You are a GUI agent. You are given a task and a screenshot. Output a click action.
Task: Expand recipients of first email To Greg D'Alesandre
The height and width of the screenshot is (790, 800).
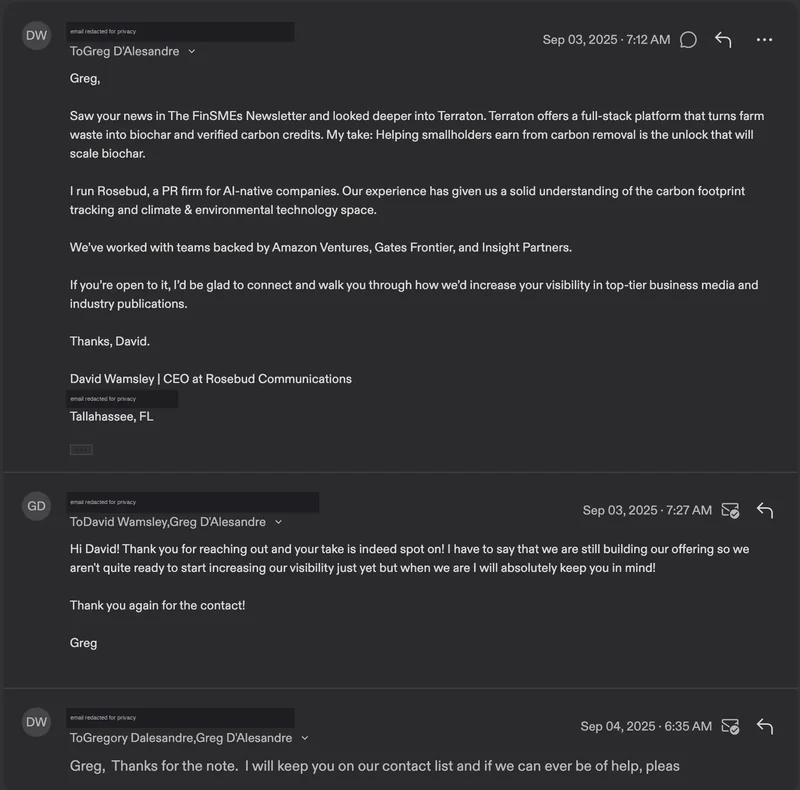192,52
